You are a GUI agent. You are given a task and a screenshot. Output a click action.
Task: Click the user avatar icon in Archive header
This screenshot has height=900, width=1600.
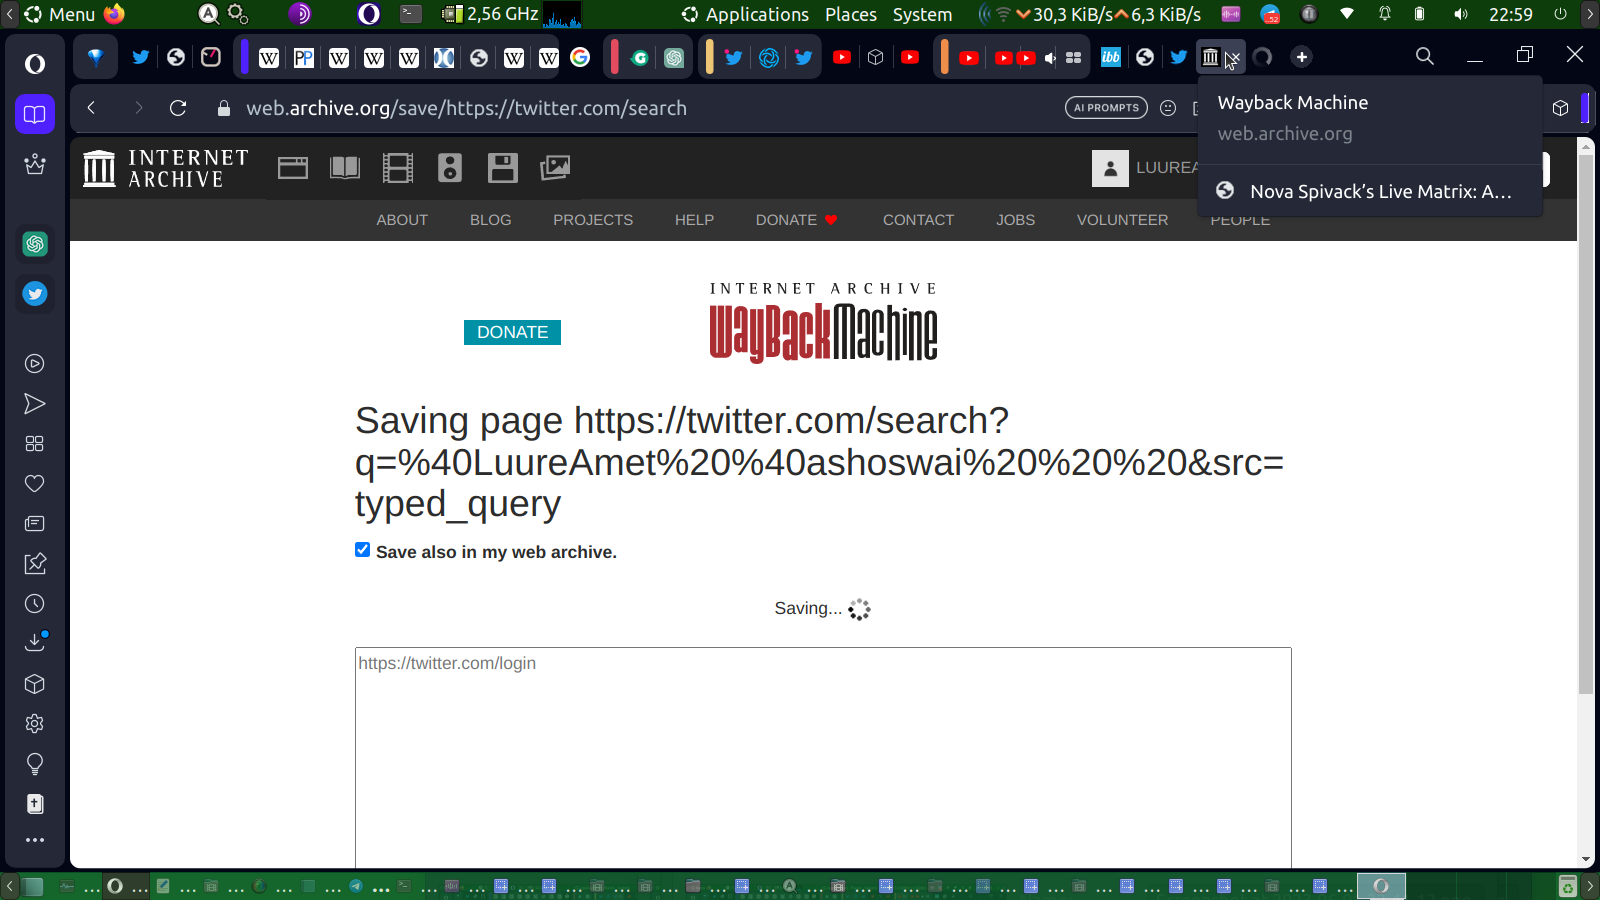1110,169
